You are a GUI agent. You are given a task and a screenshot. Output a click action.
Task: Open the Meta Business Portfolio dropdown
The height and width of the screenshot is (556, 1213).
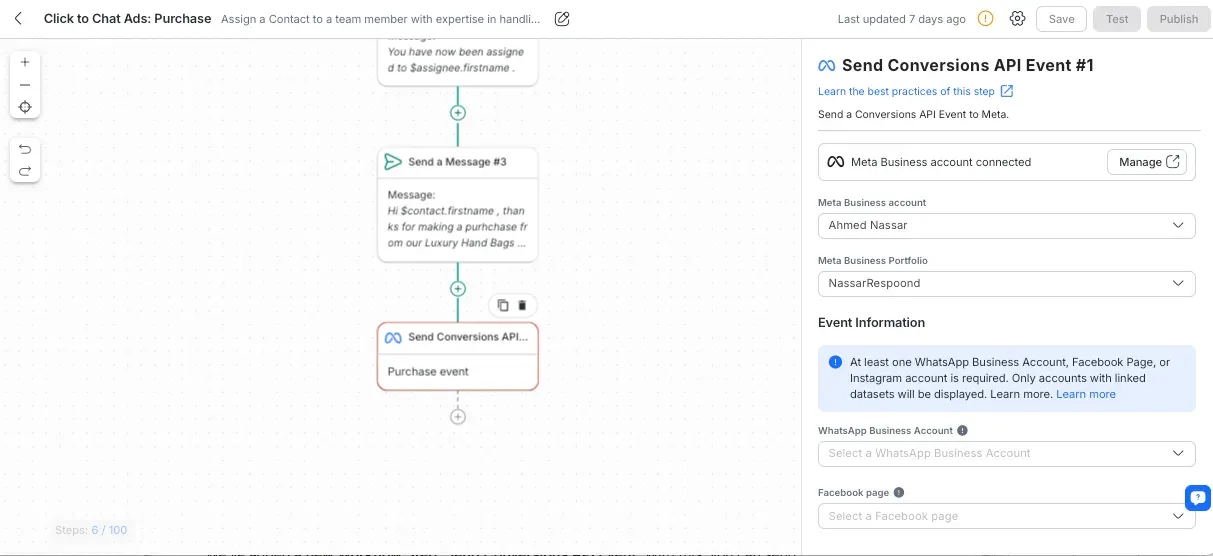tap(1006, 284)
